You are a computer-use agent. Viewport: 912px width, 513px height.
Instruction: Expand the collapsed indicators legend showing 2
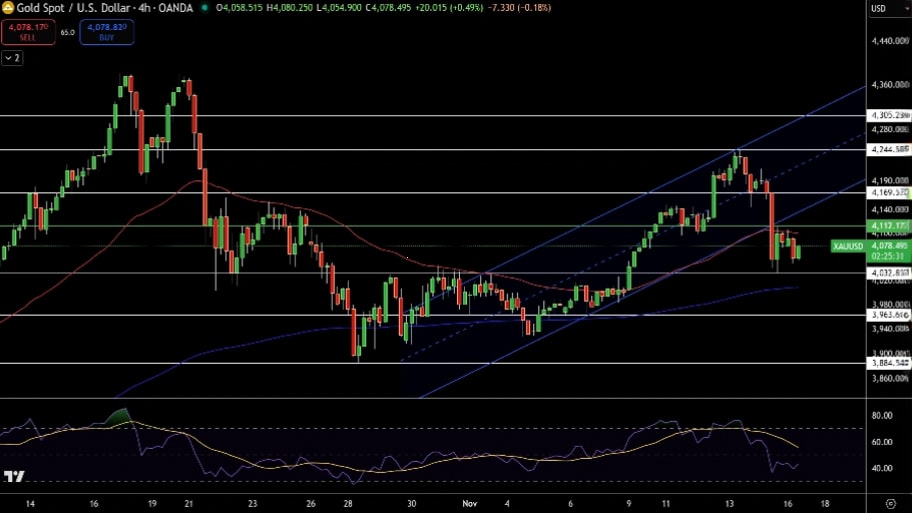12,58
